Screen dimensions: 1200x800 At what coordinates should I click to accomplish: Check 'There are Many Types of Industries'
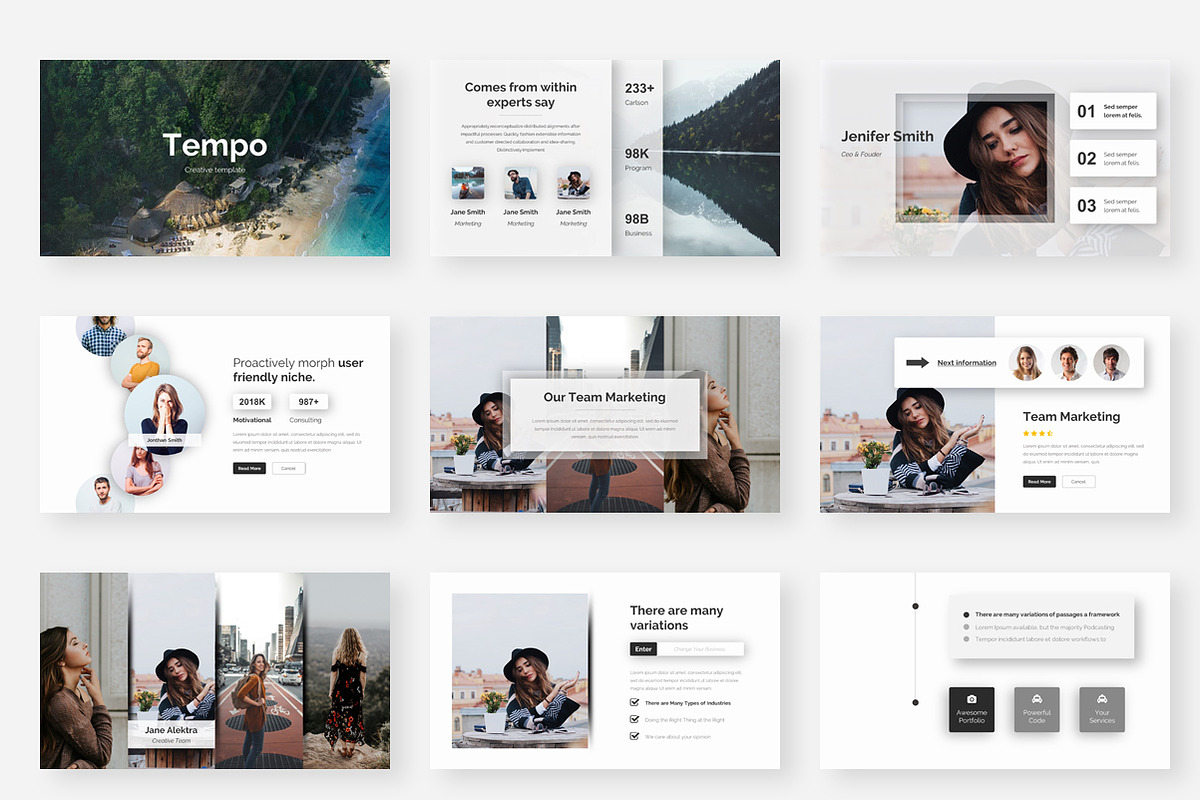[633, 702]
